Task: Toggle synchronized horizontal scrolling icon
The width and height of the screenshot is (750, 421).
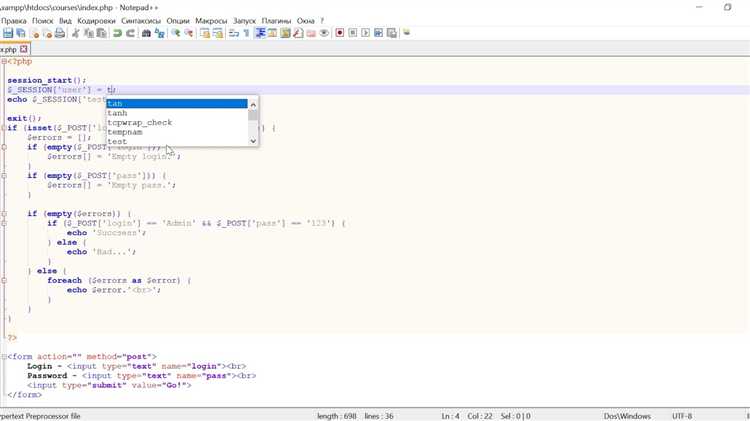Action: point(218,33)
